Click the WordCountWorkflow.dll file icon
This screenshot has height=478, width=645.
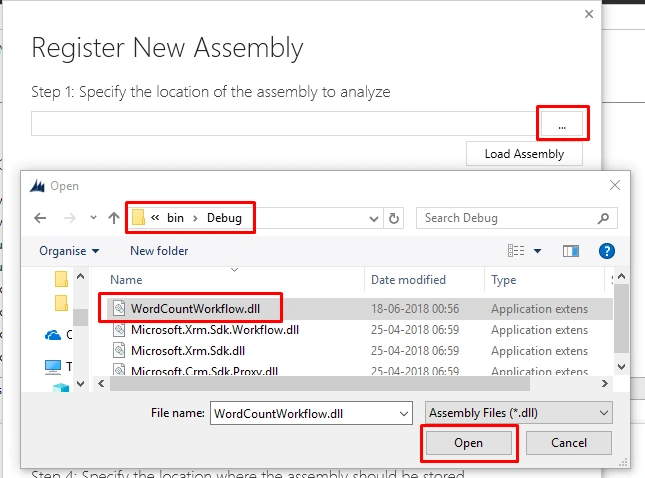click(119, 308)
